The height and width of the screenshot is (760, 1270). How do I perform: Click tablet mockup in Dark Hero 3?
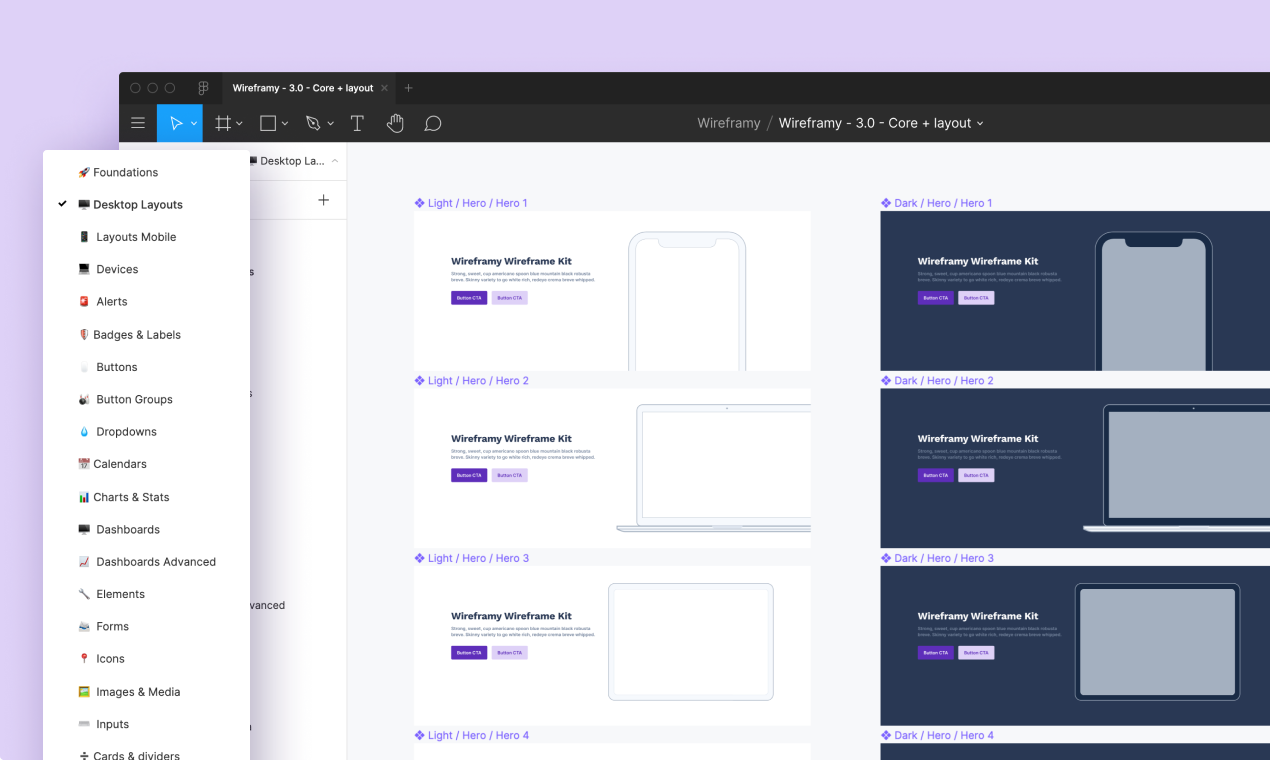pos(1157,641)
